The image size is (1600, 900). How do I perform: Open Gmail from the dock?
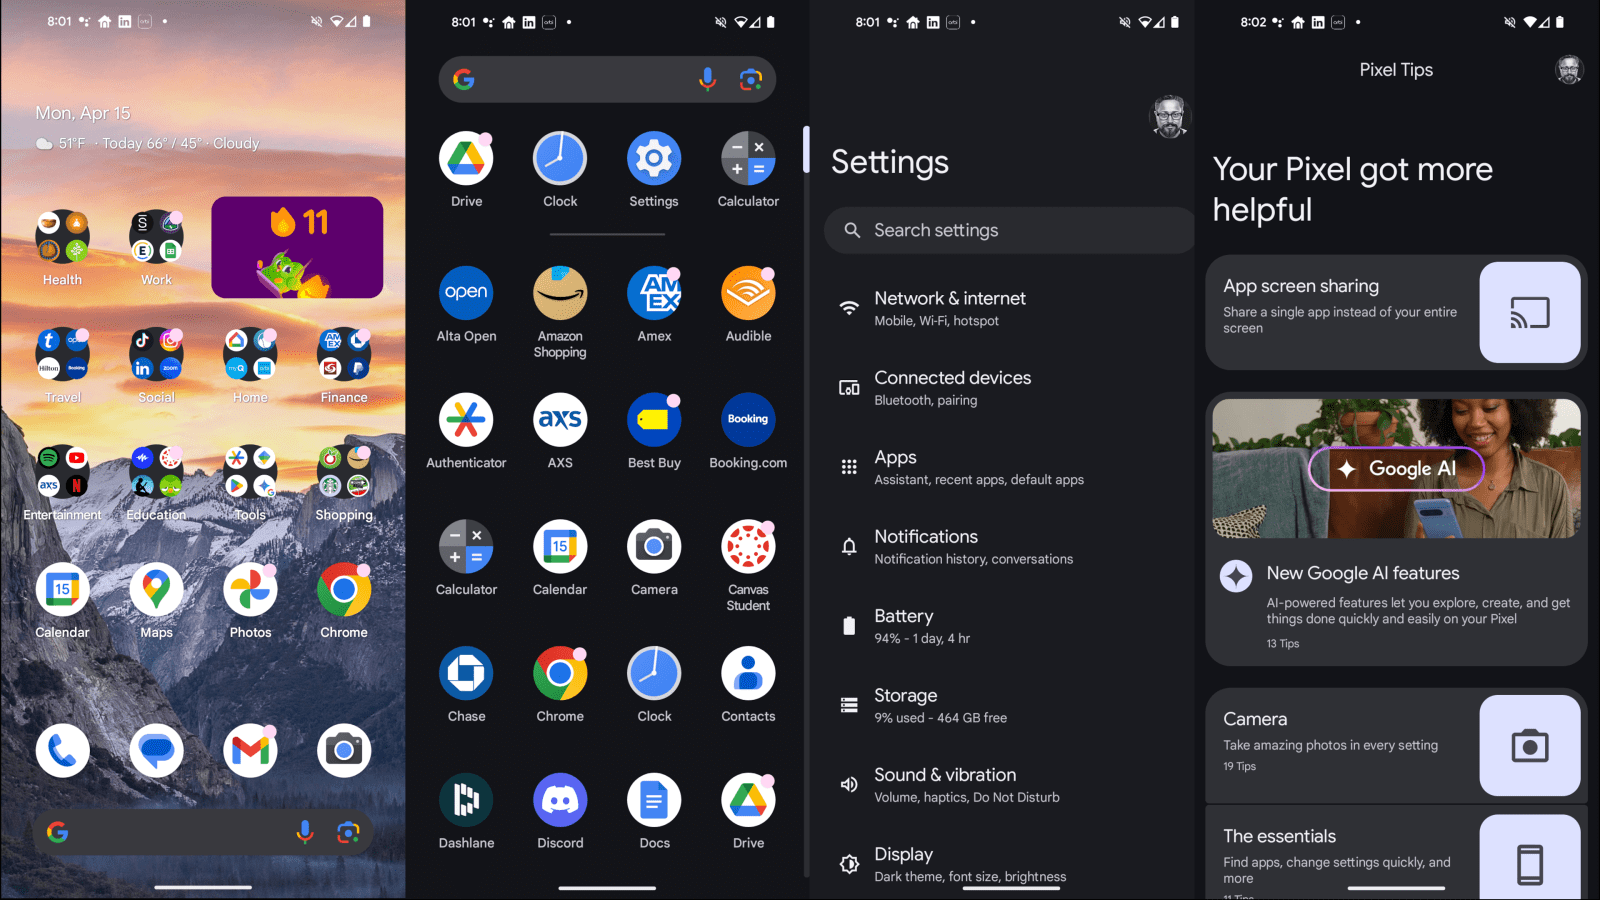pos(250,750)
